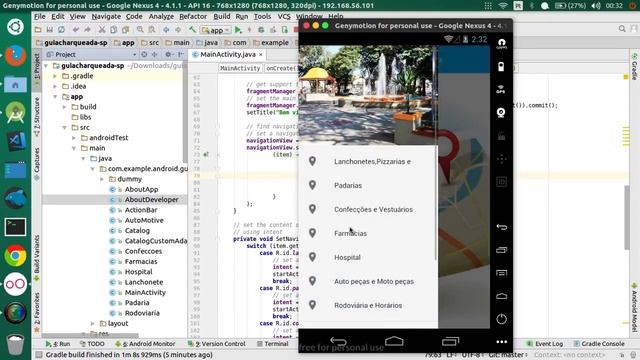Click Genymotion sidebar menu key icon

coord(502,273)
